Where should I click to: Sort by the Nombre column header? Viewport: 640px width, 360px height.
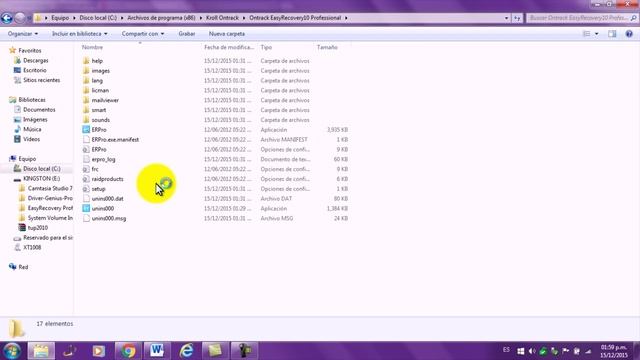click(x=92, y=47)
